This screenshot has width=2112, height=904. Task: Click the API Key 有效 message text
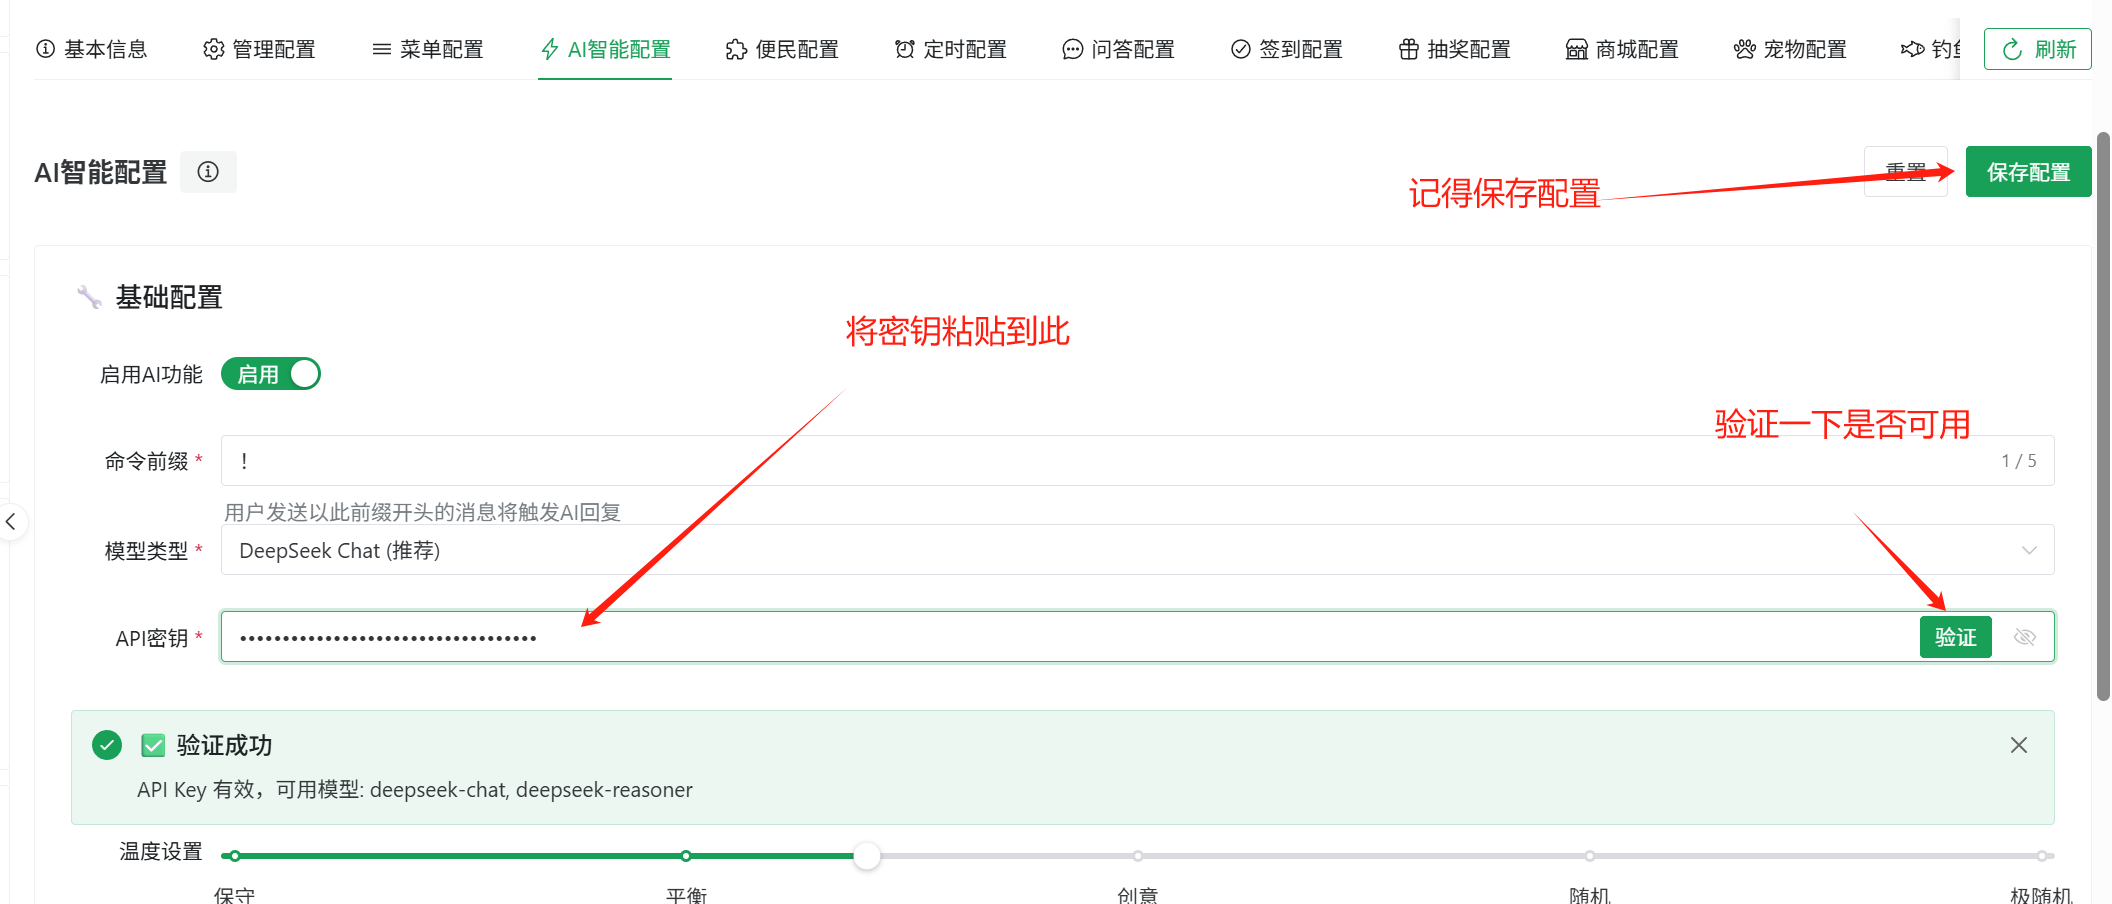click(415, 790)
